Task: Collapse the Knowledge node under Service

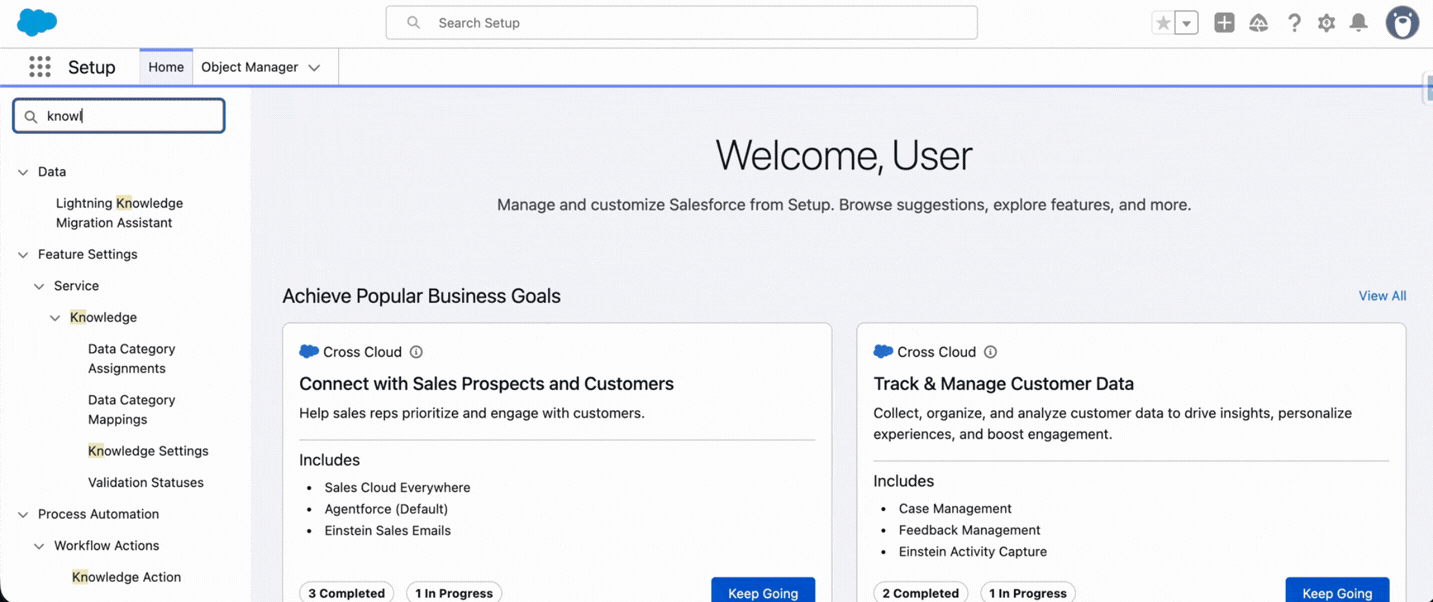Action: click(55, 318)
